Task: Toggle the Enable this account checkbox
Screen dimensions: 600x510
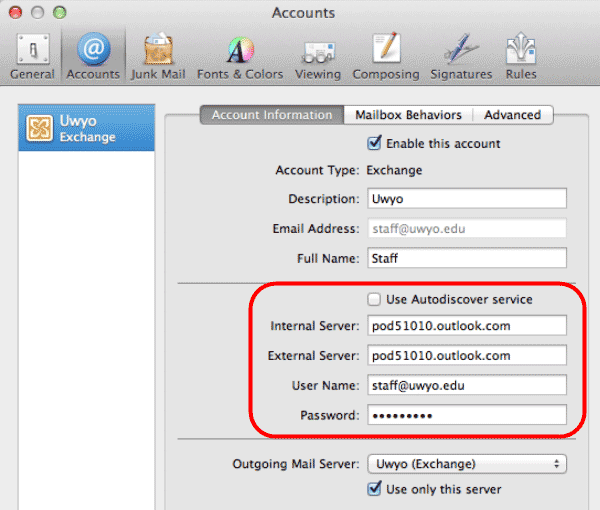Action: pos(374,143)
